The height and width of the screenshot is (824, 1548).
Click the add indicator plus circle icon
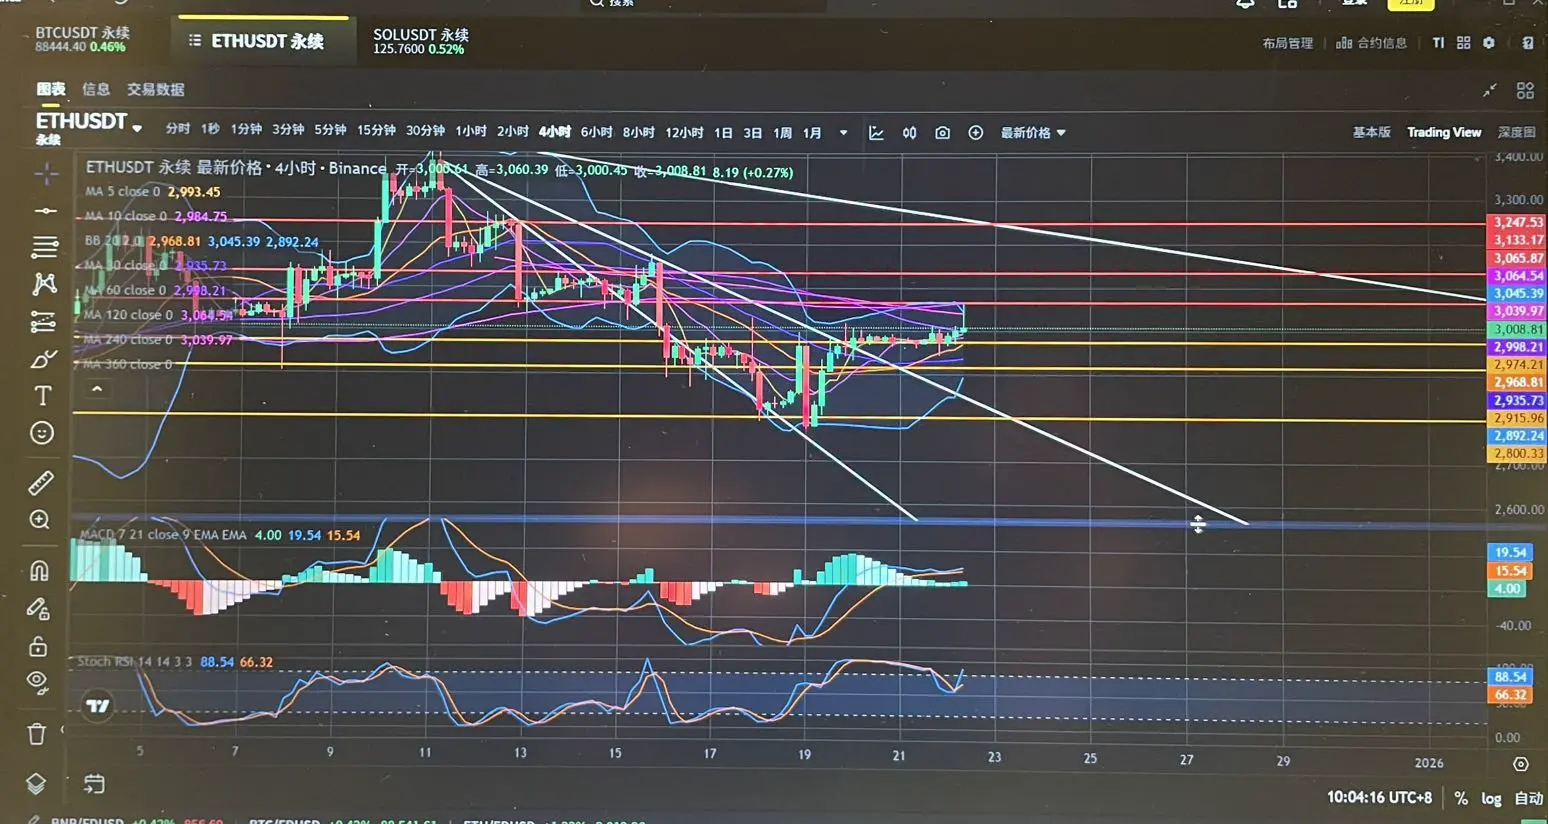click(975, 133)
